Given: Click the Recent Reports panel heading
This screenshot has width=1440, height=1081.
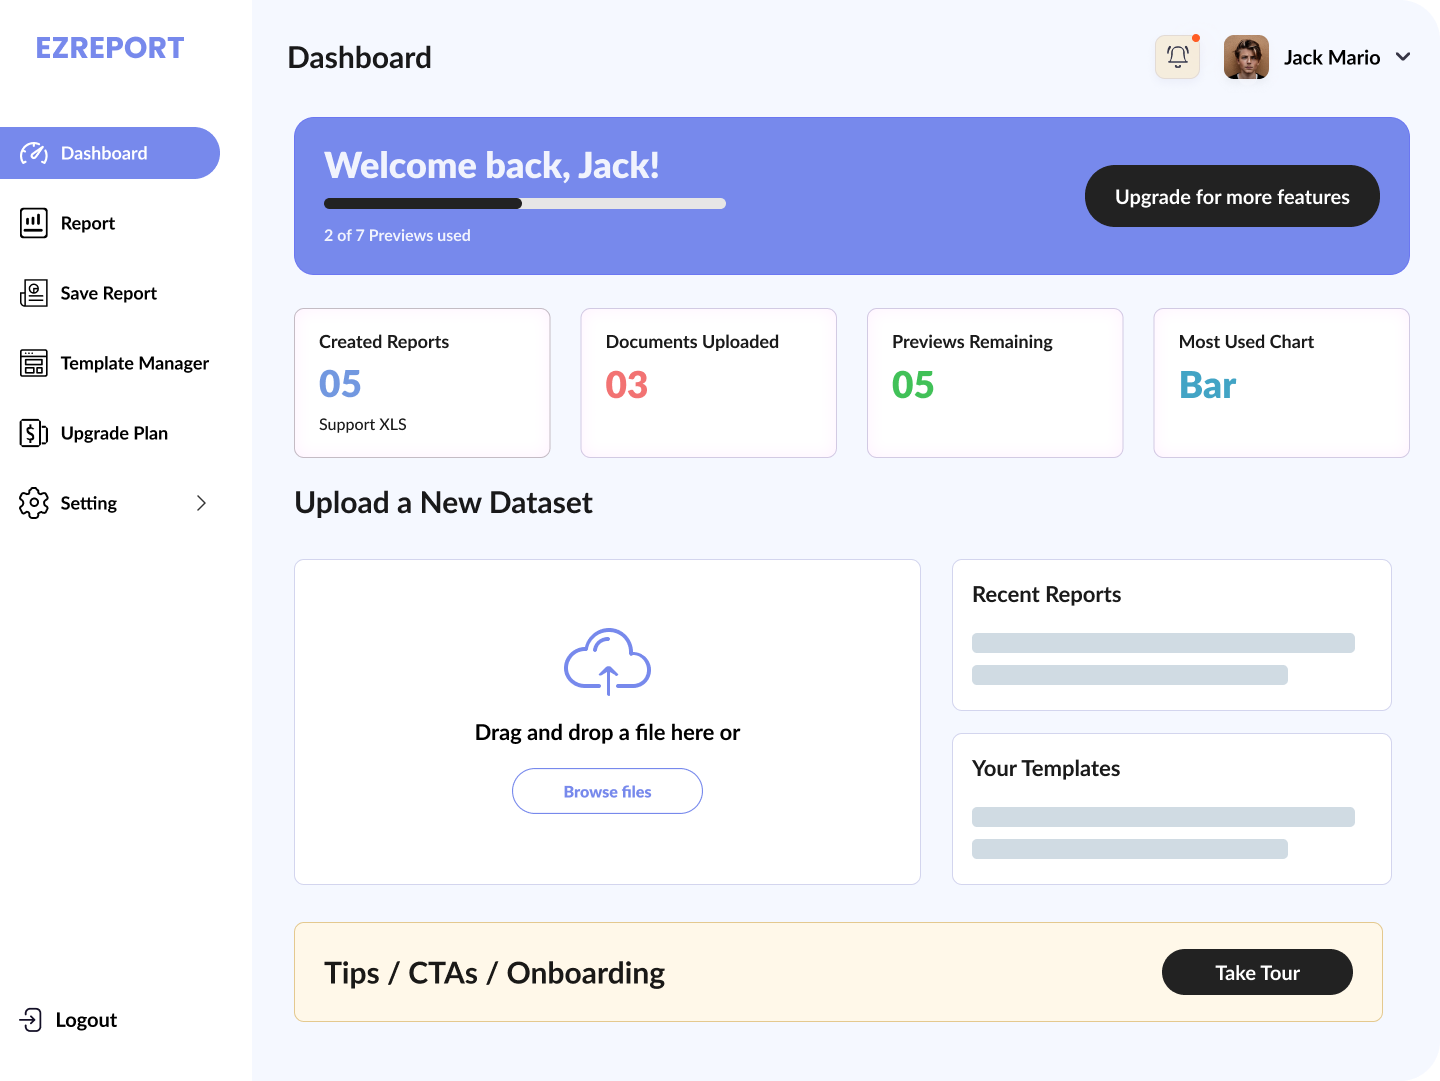Looking at the screenshot, I should [1046, 594].
